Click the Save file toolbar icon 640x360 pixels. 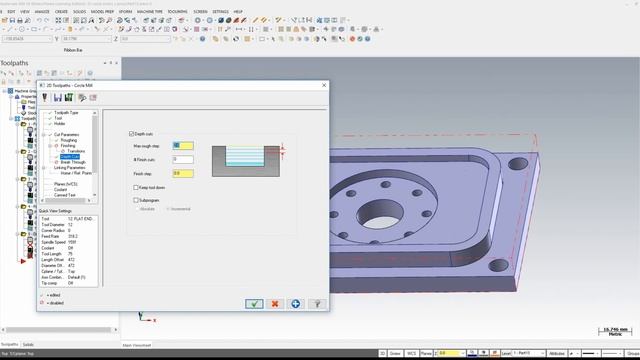pyautogui.click(x=12, y=20)
